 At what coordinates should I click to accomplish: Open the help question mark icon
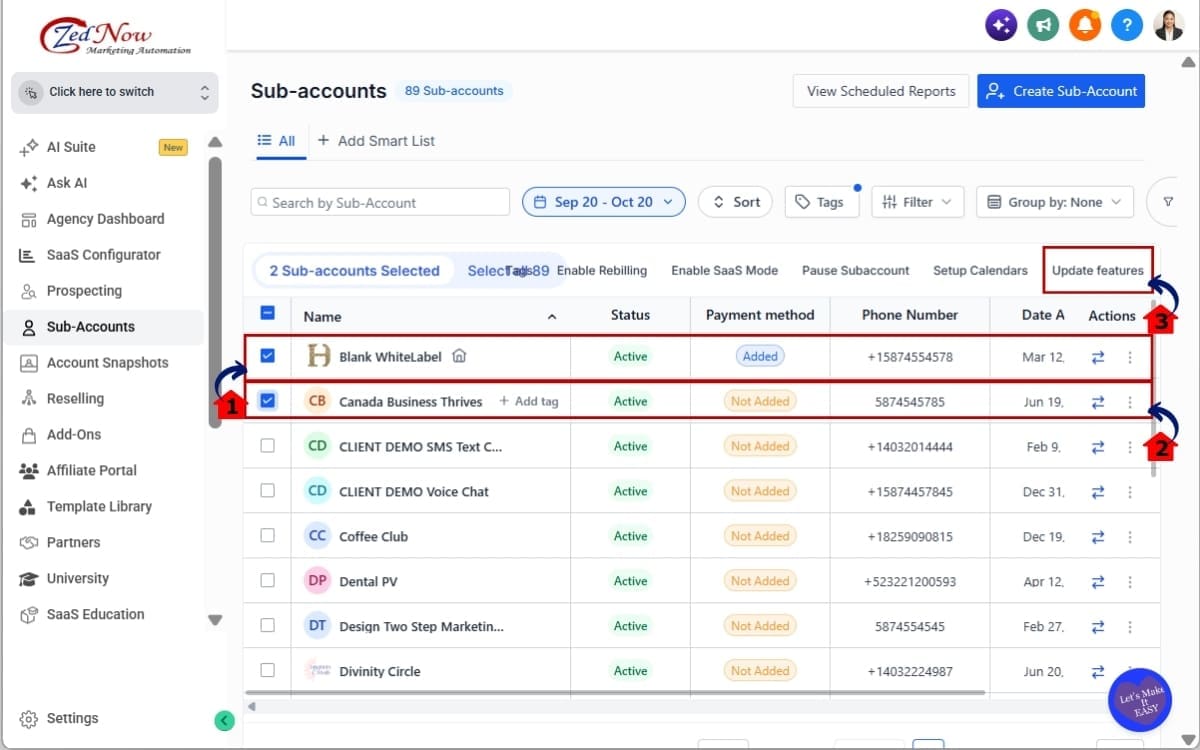tap(1127, 25)
